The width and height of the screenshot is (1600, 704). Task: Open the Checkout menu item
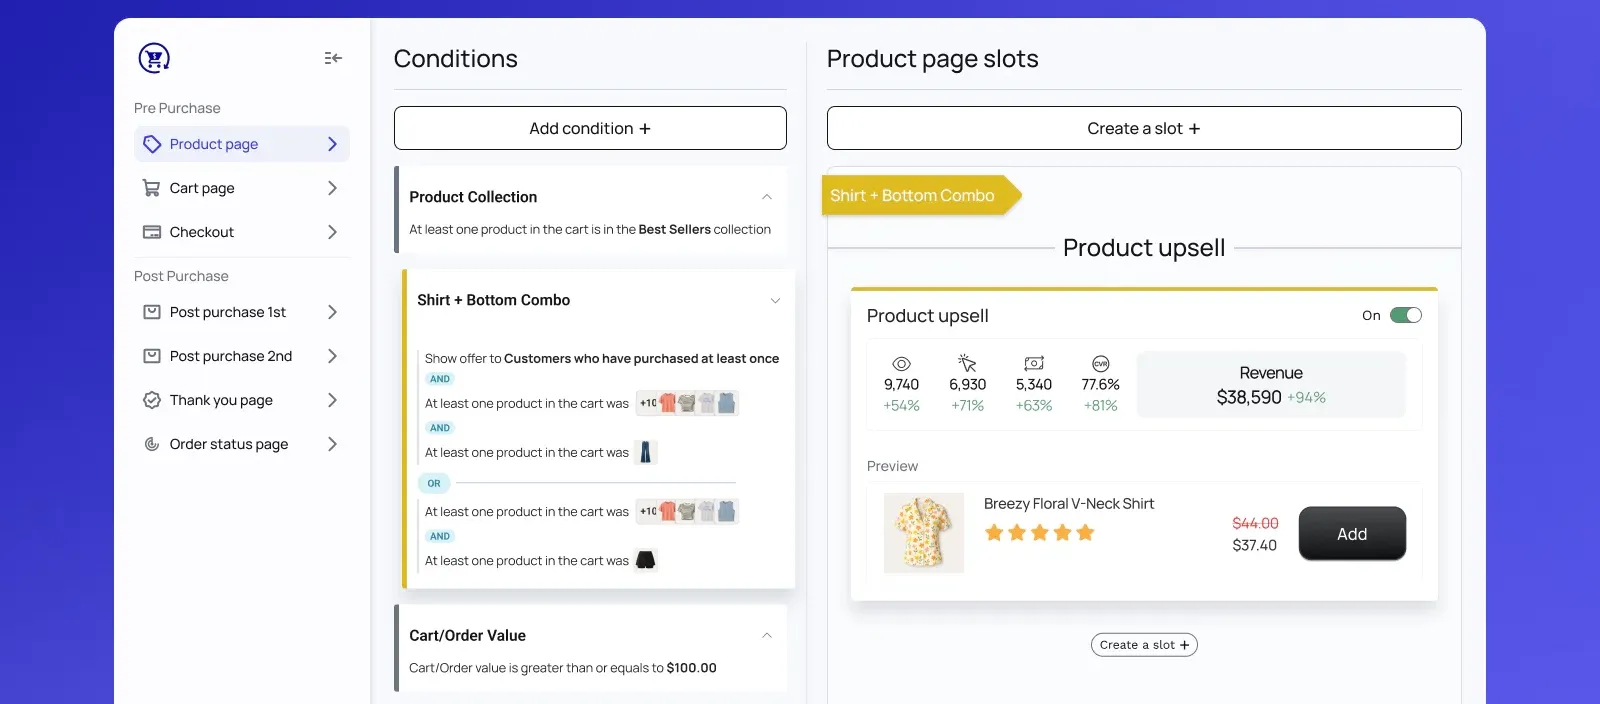point(242,232)
